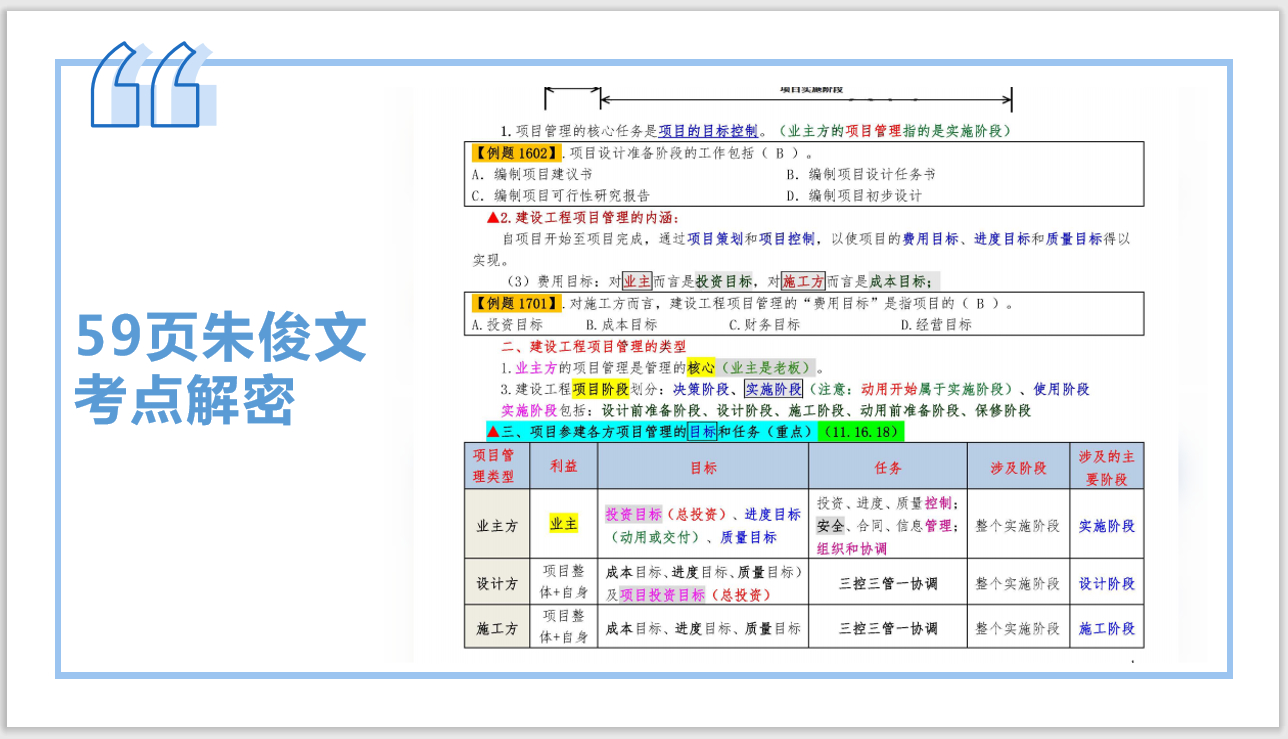This screenshot has height=739, width=1288.
Task: Select answer option "C.财务目标"
Action: (765, 325)
